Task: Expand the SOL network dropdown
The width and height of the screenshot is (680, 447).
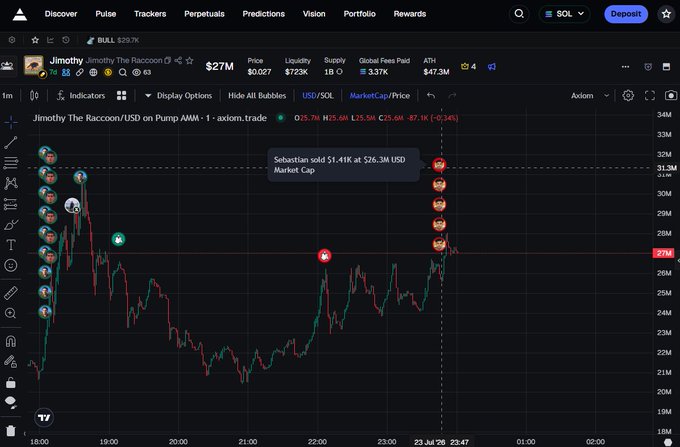Action: click(564, 14)
